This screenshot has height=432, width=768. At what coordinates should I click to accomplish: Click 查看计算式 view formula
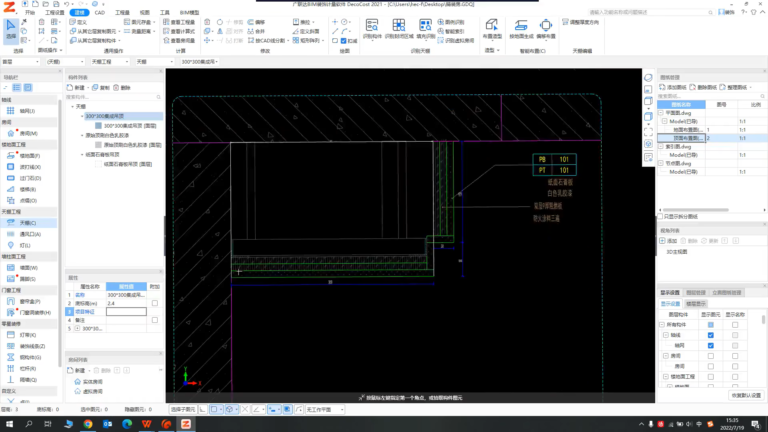point(179,31)
